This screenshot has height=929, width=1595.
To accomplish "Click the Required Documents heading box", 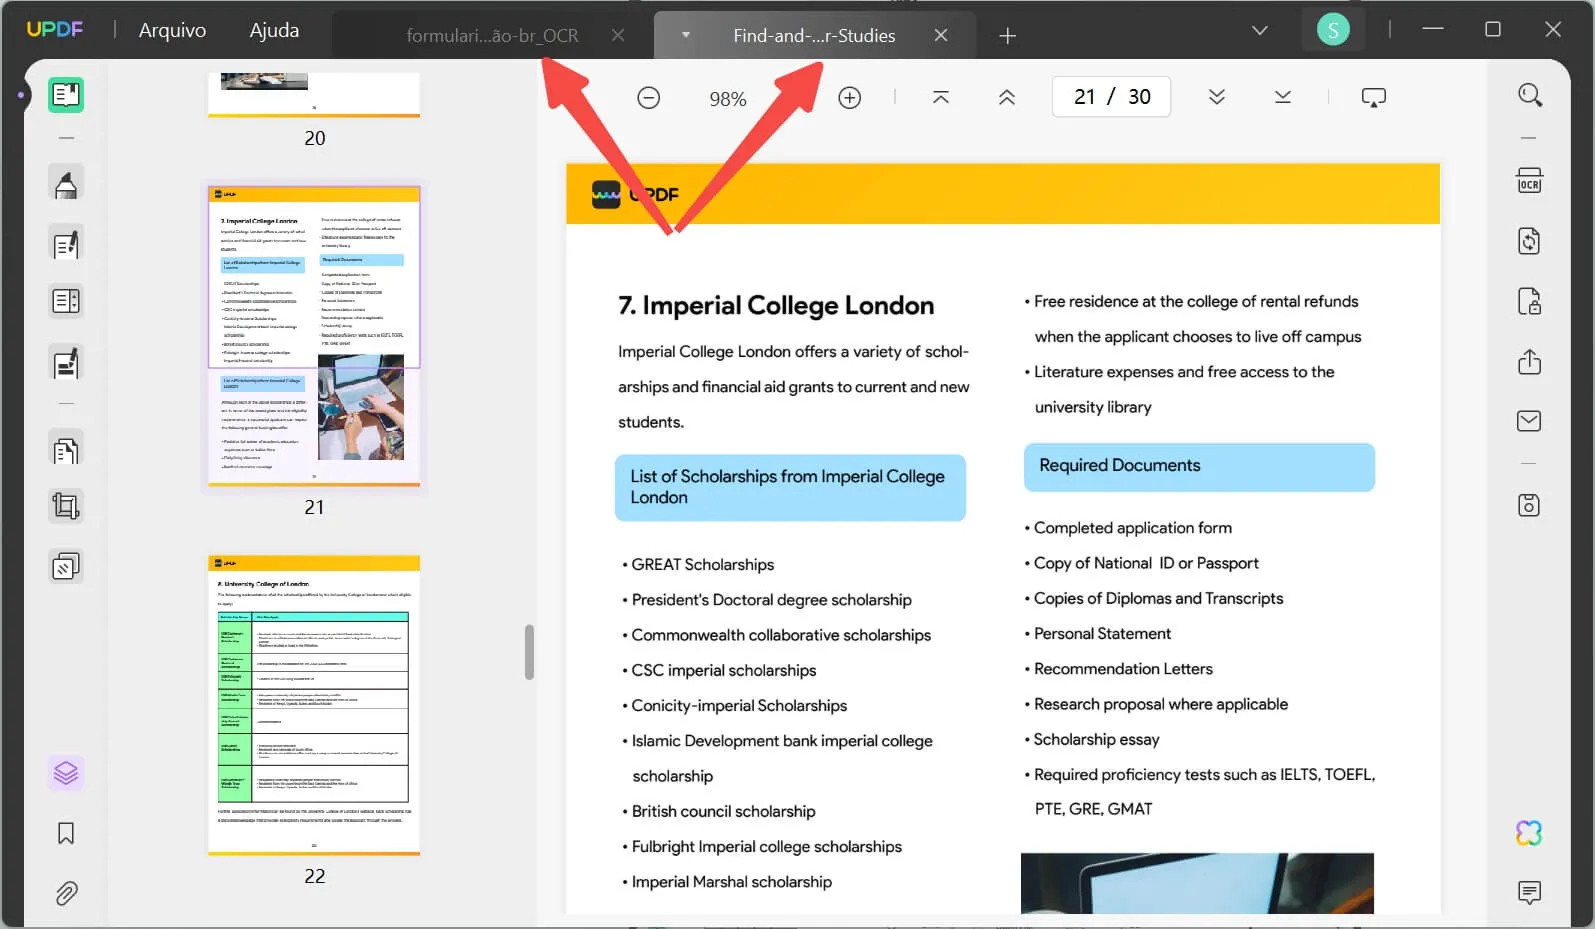I will pyautogui.click(x=1199, y=466).
